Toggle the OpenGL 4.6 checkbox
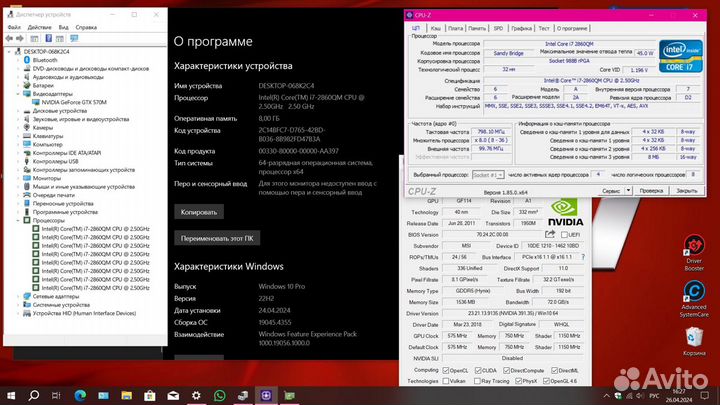This screenshot has width=720, height=405. click(546, 381)
